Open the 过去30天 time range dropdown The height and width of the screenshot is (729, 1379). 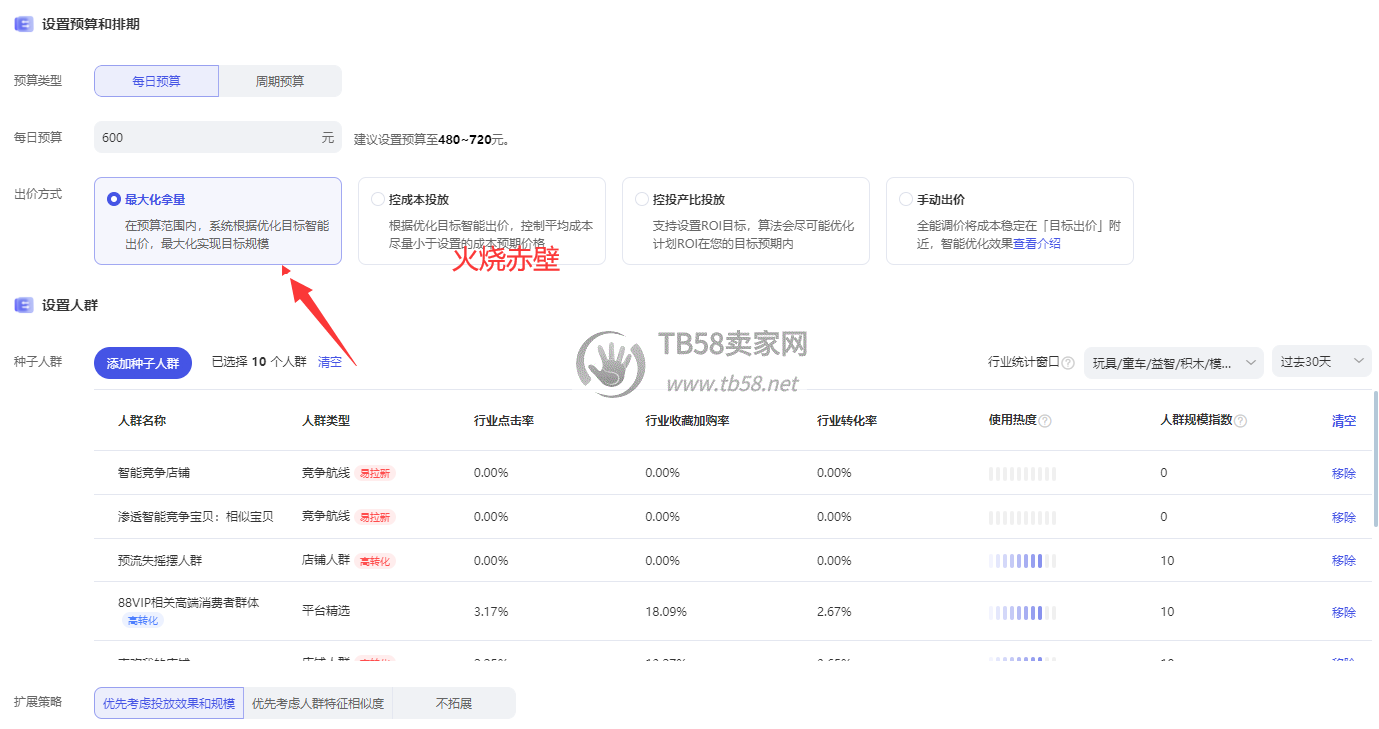point(1322,361)
